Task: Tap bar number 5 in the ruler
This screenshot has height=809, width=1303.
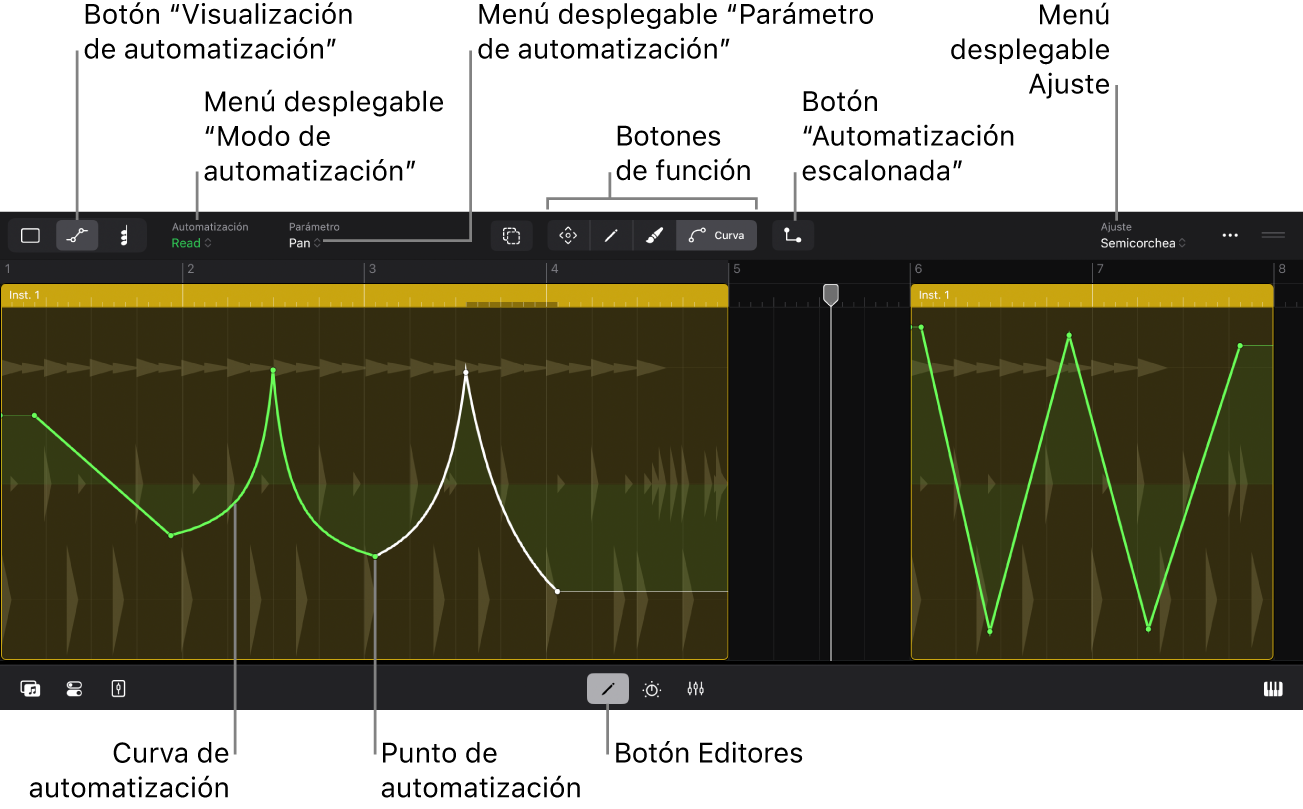Action: [736, 269]
